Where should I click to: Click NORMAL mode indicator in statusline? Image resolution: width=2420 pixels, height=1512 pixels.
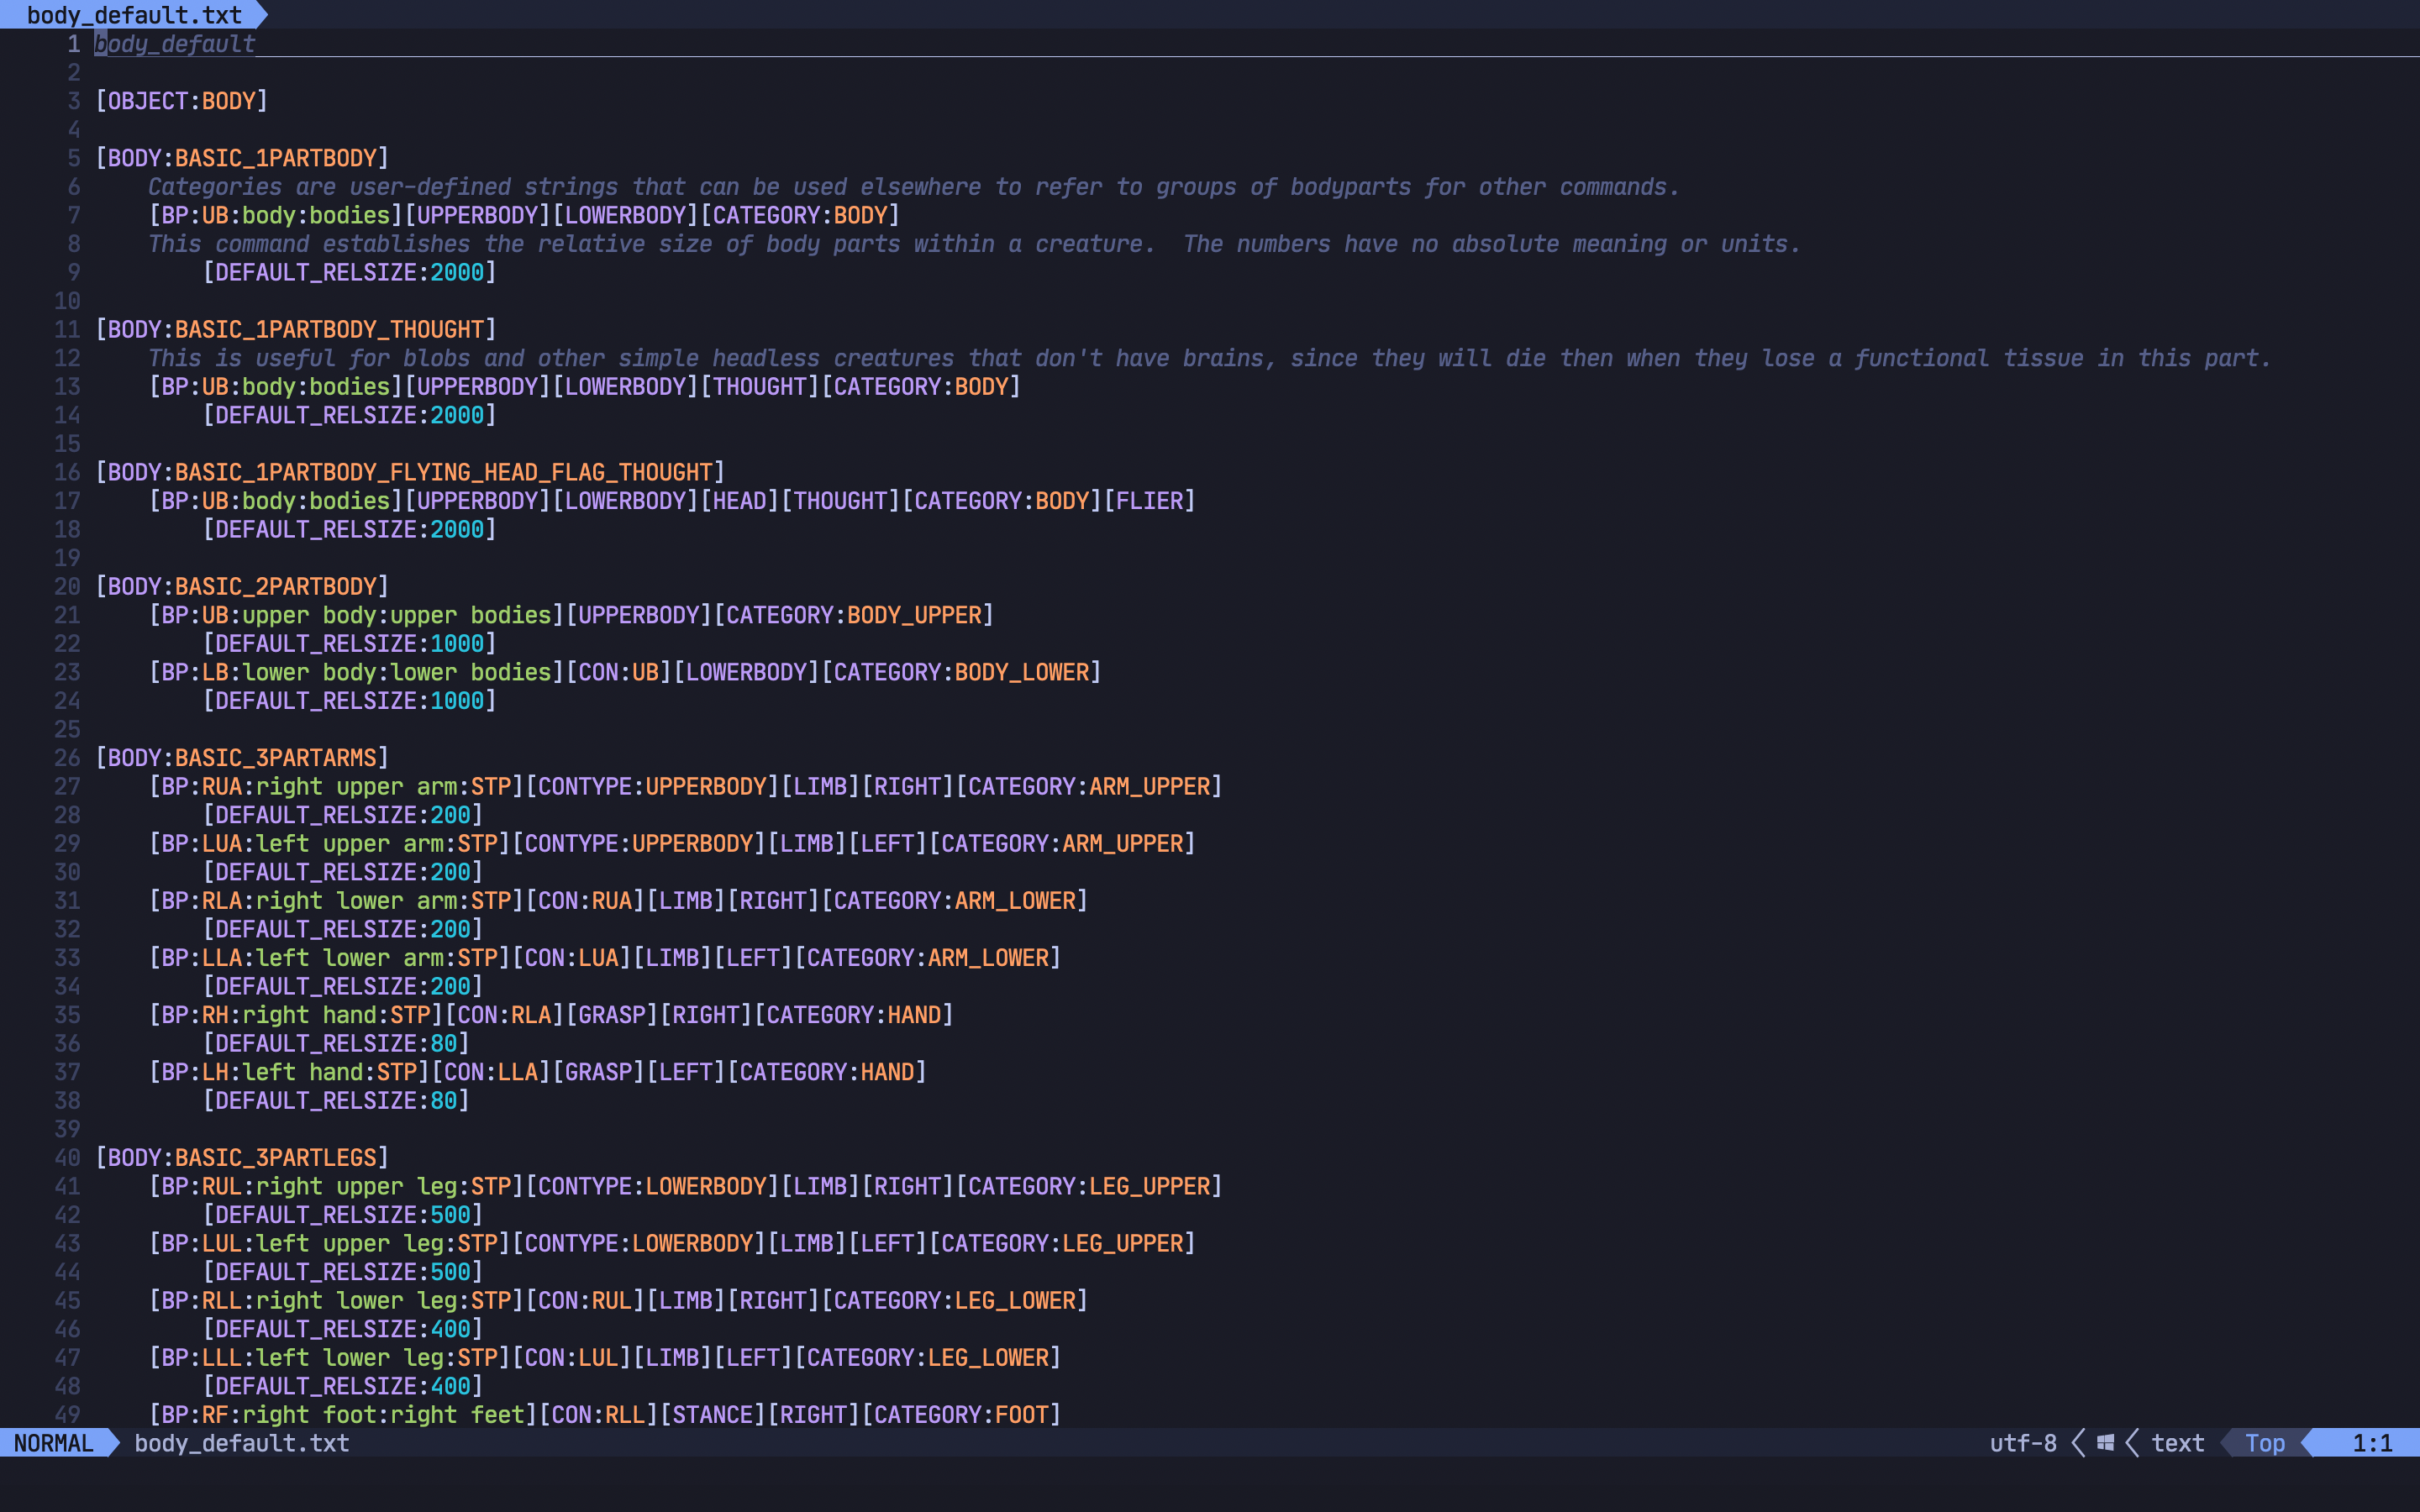(54, 1443)
